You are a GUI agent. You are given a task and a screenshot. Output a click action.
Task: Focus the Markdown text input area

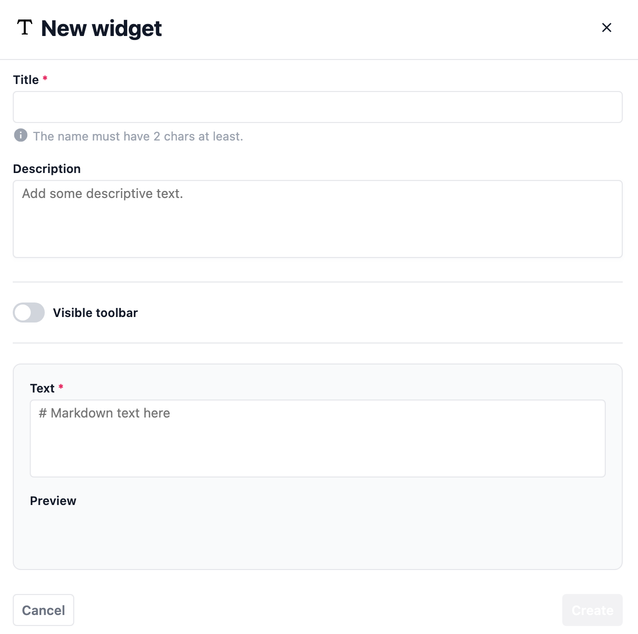pos(317,438)
